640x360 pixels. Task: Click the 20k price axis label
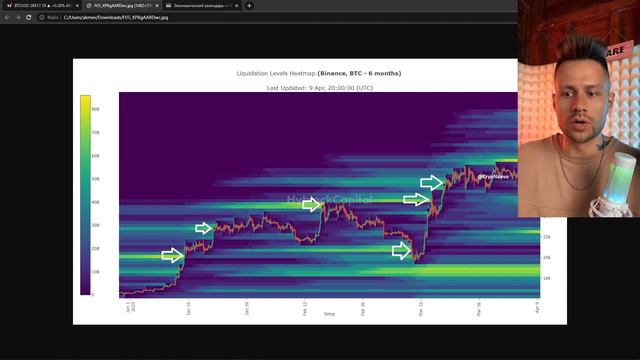(547, 258)
